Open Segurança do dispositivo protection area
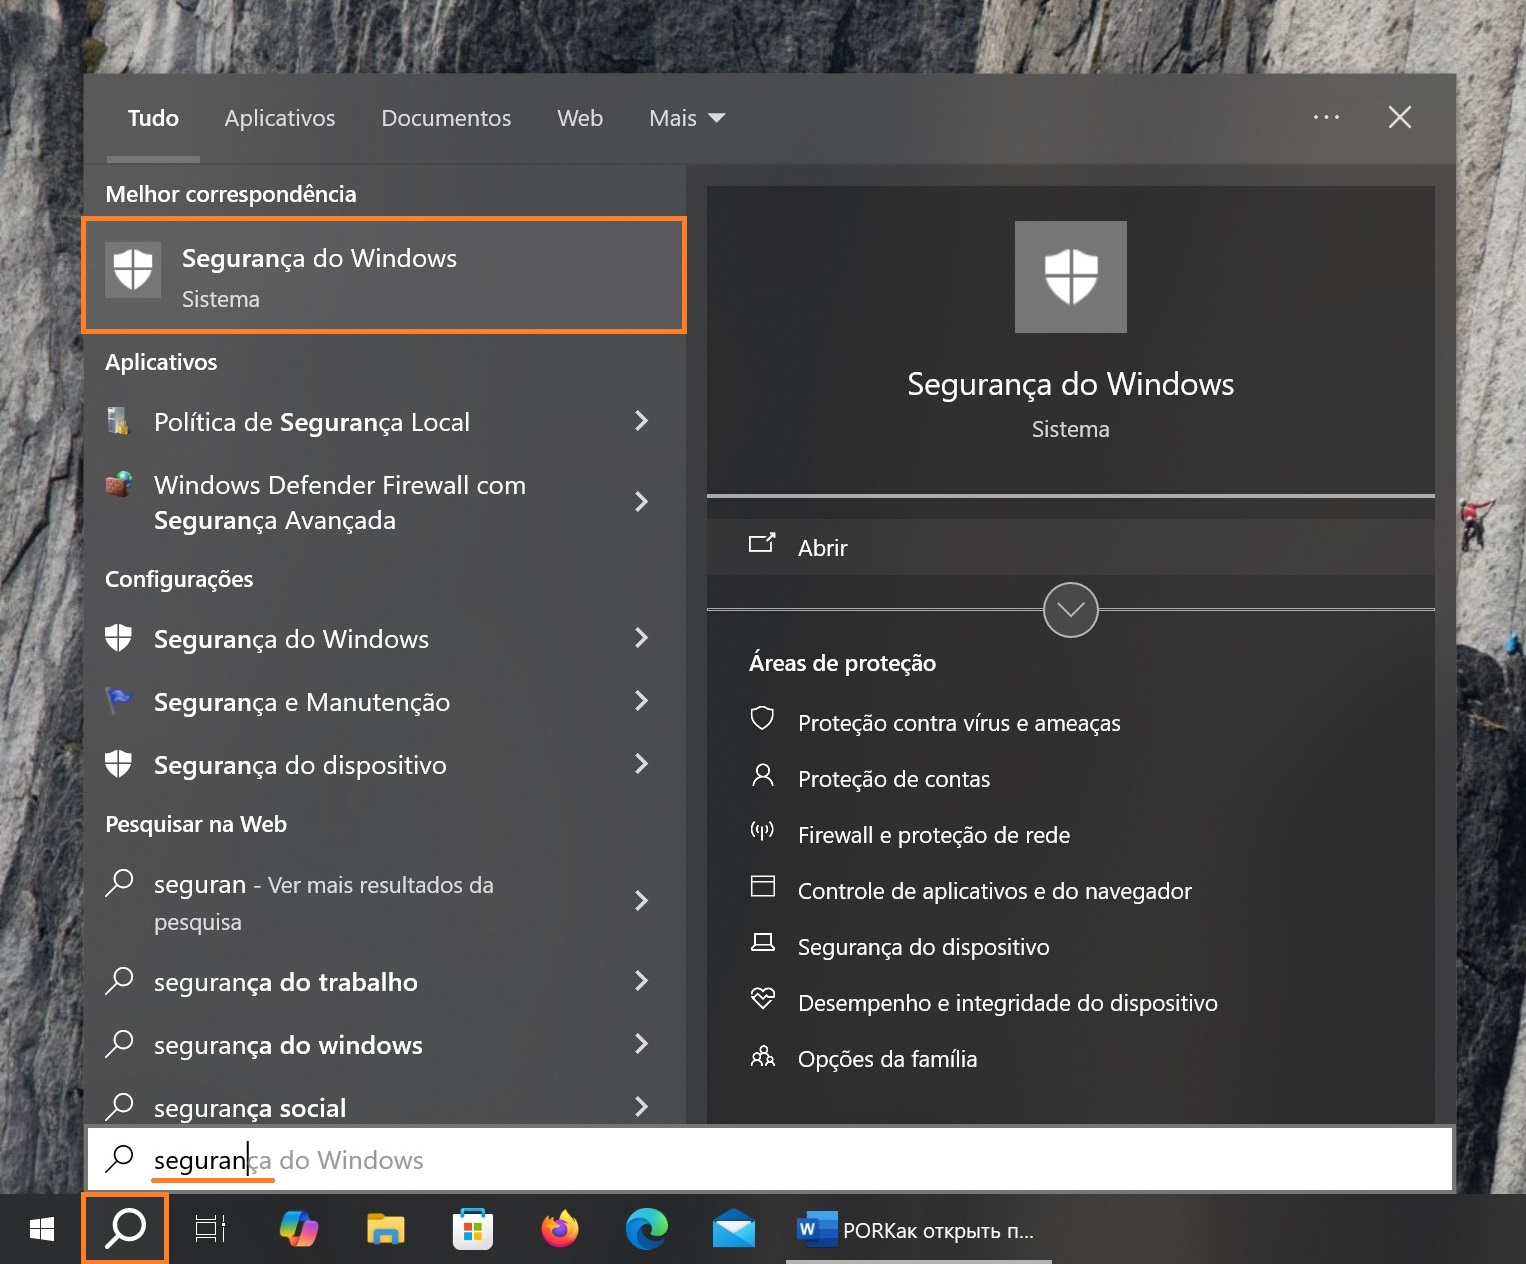Screen dimensions: 1526x1264 pyautogui.click(x=924, y=947)
